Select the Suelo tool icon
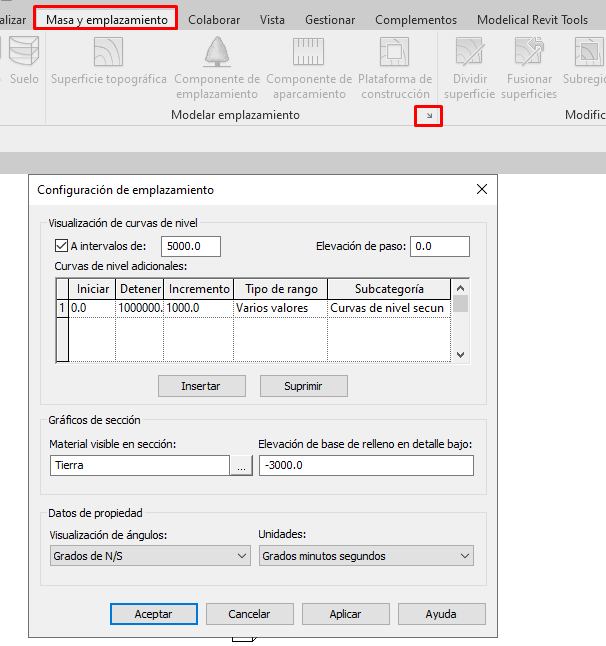The height and width of the screenshot is (646, 606). [x=24, y=51]
